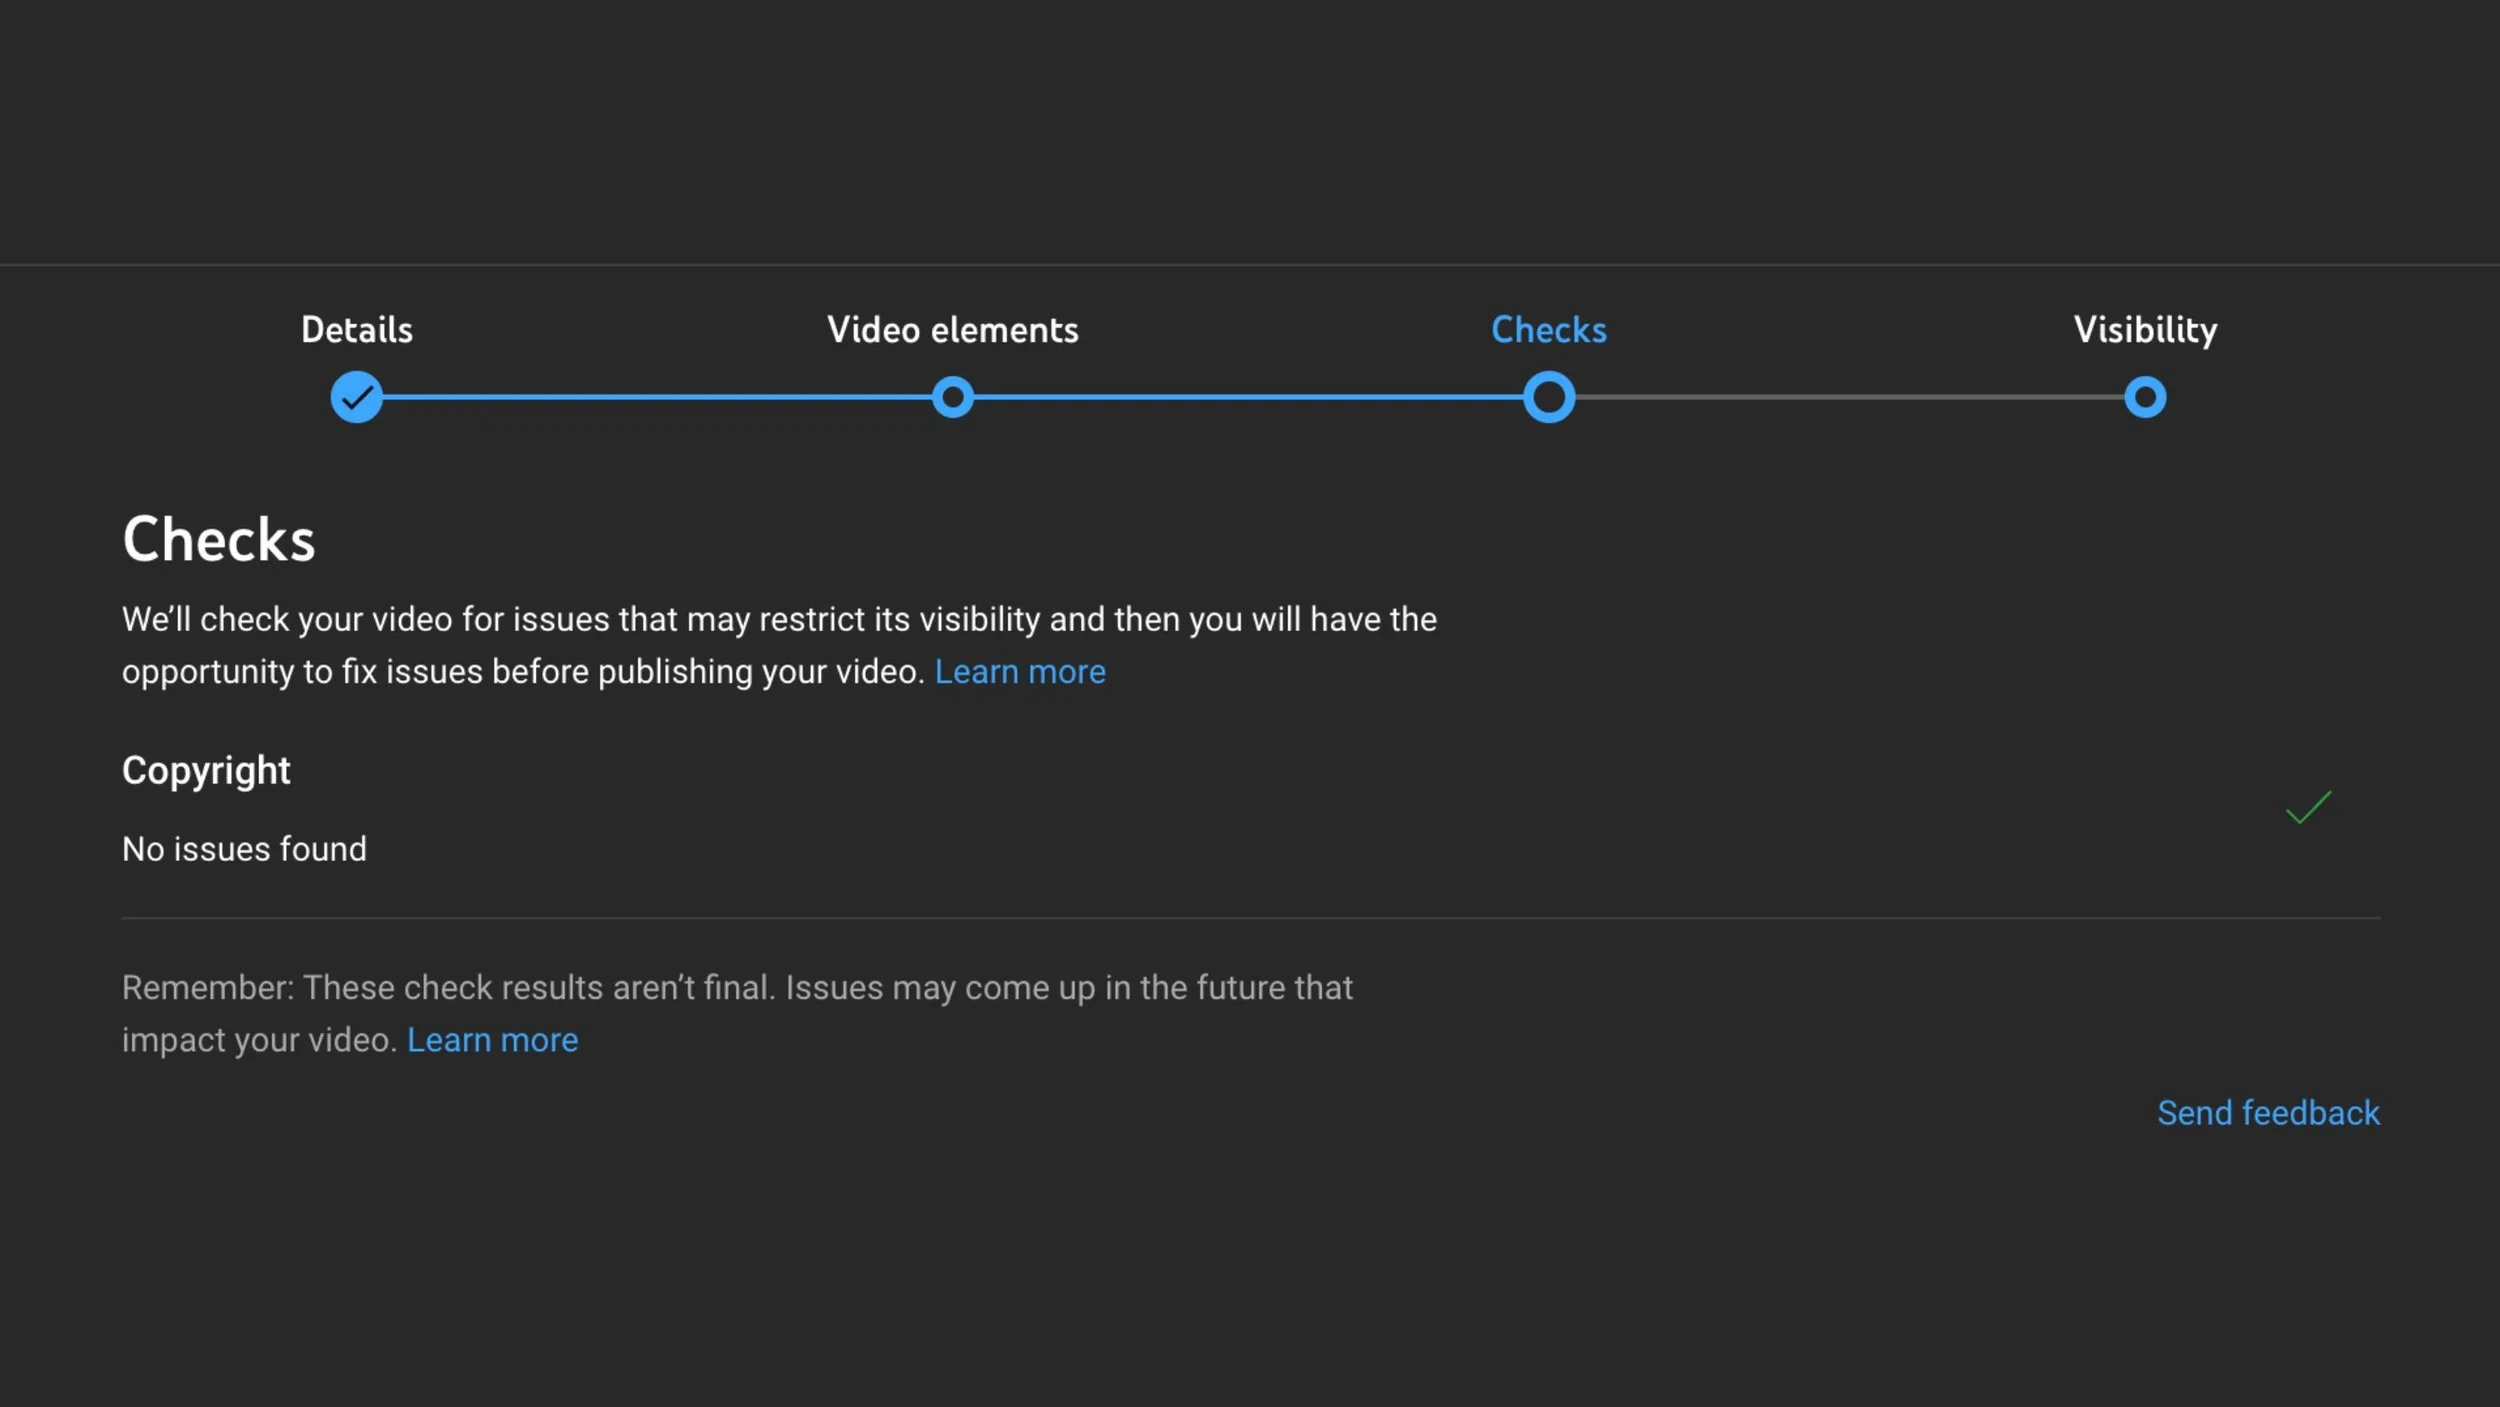Screen dimensions: 2500x1407
Task: Click the Copyright section heading
Action: 206,771
